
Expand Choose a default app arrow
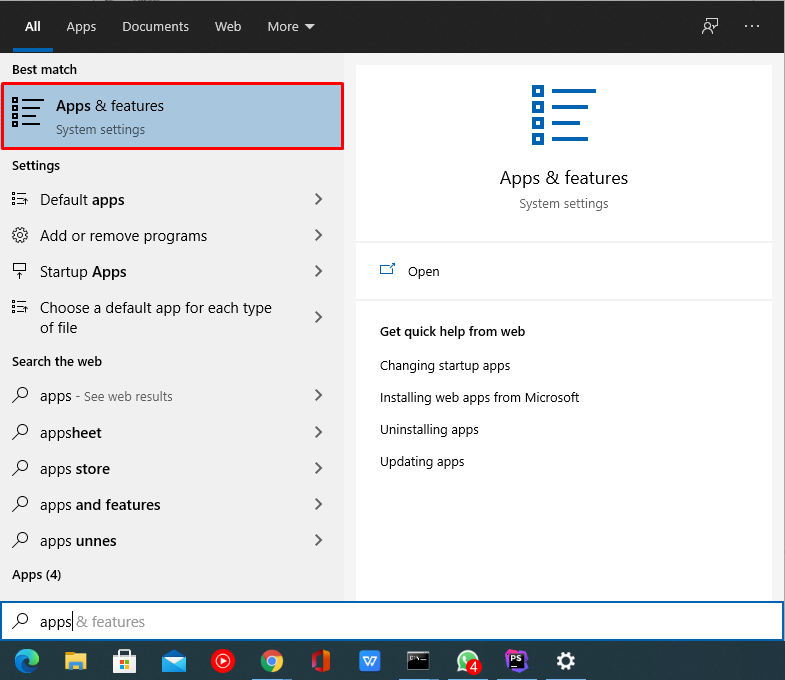pyautogui.click(x=318, y=317)
